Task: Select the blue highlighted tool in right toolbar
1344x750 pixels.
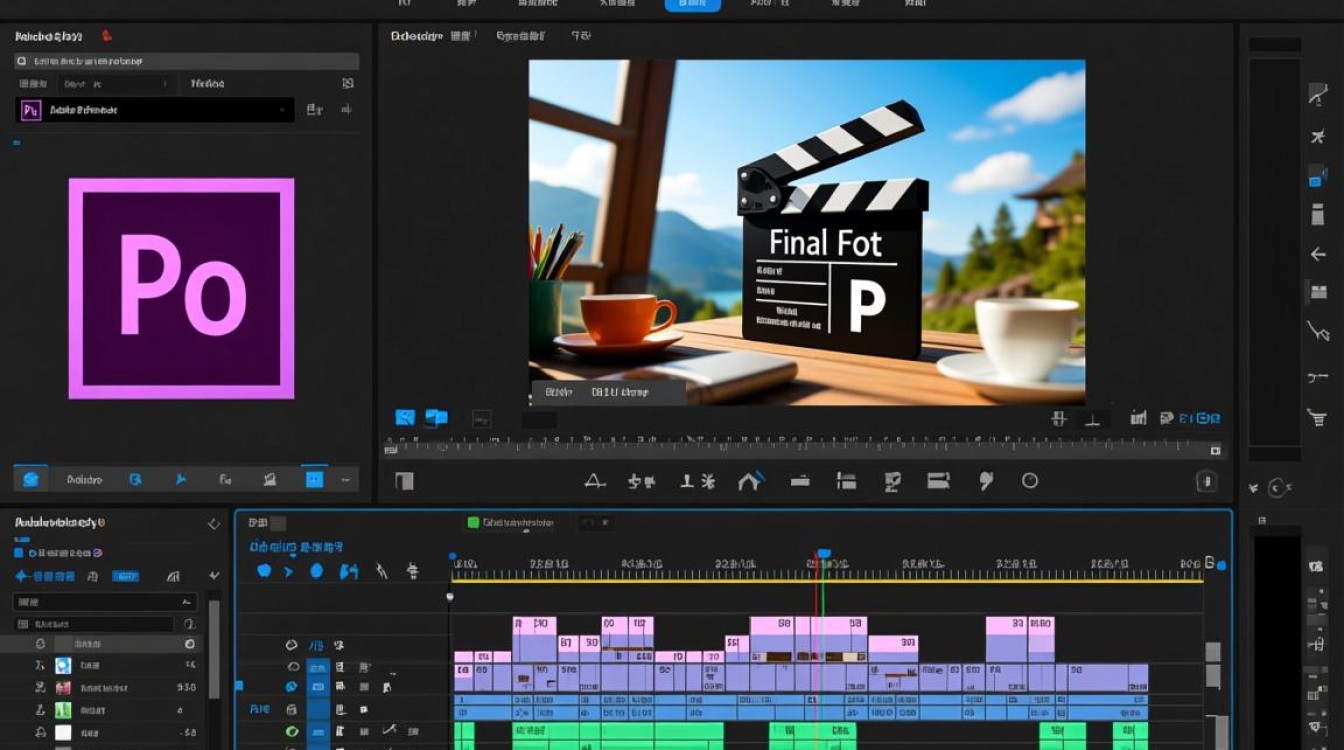Action: coord(1318,176)
